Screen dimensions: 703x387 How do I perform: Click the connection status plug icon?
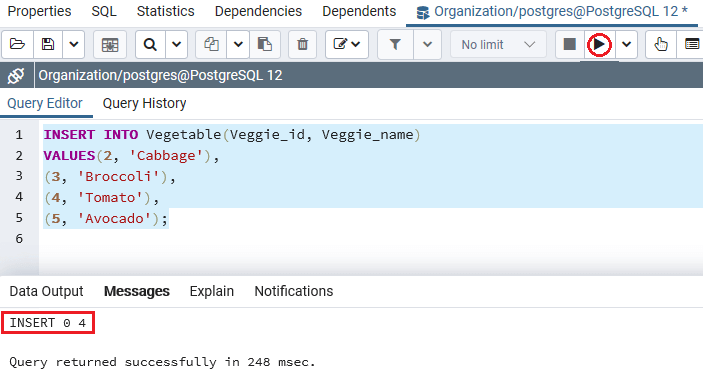point(16,75)
